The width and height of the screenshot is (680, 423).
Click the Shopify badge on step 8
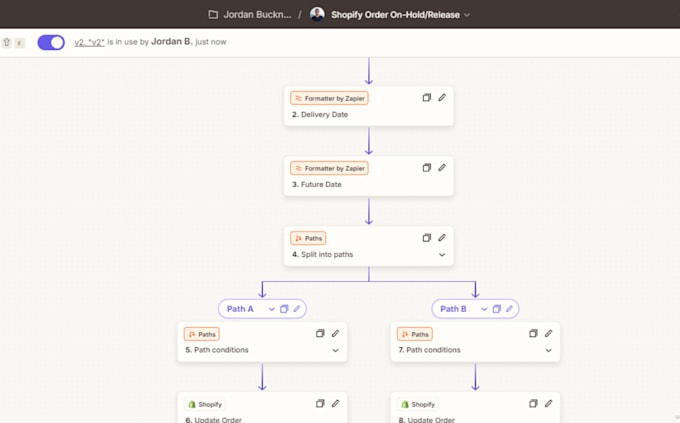tap(418, 404)
